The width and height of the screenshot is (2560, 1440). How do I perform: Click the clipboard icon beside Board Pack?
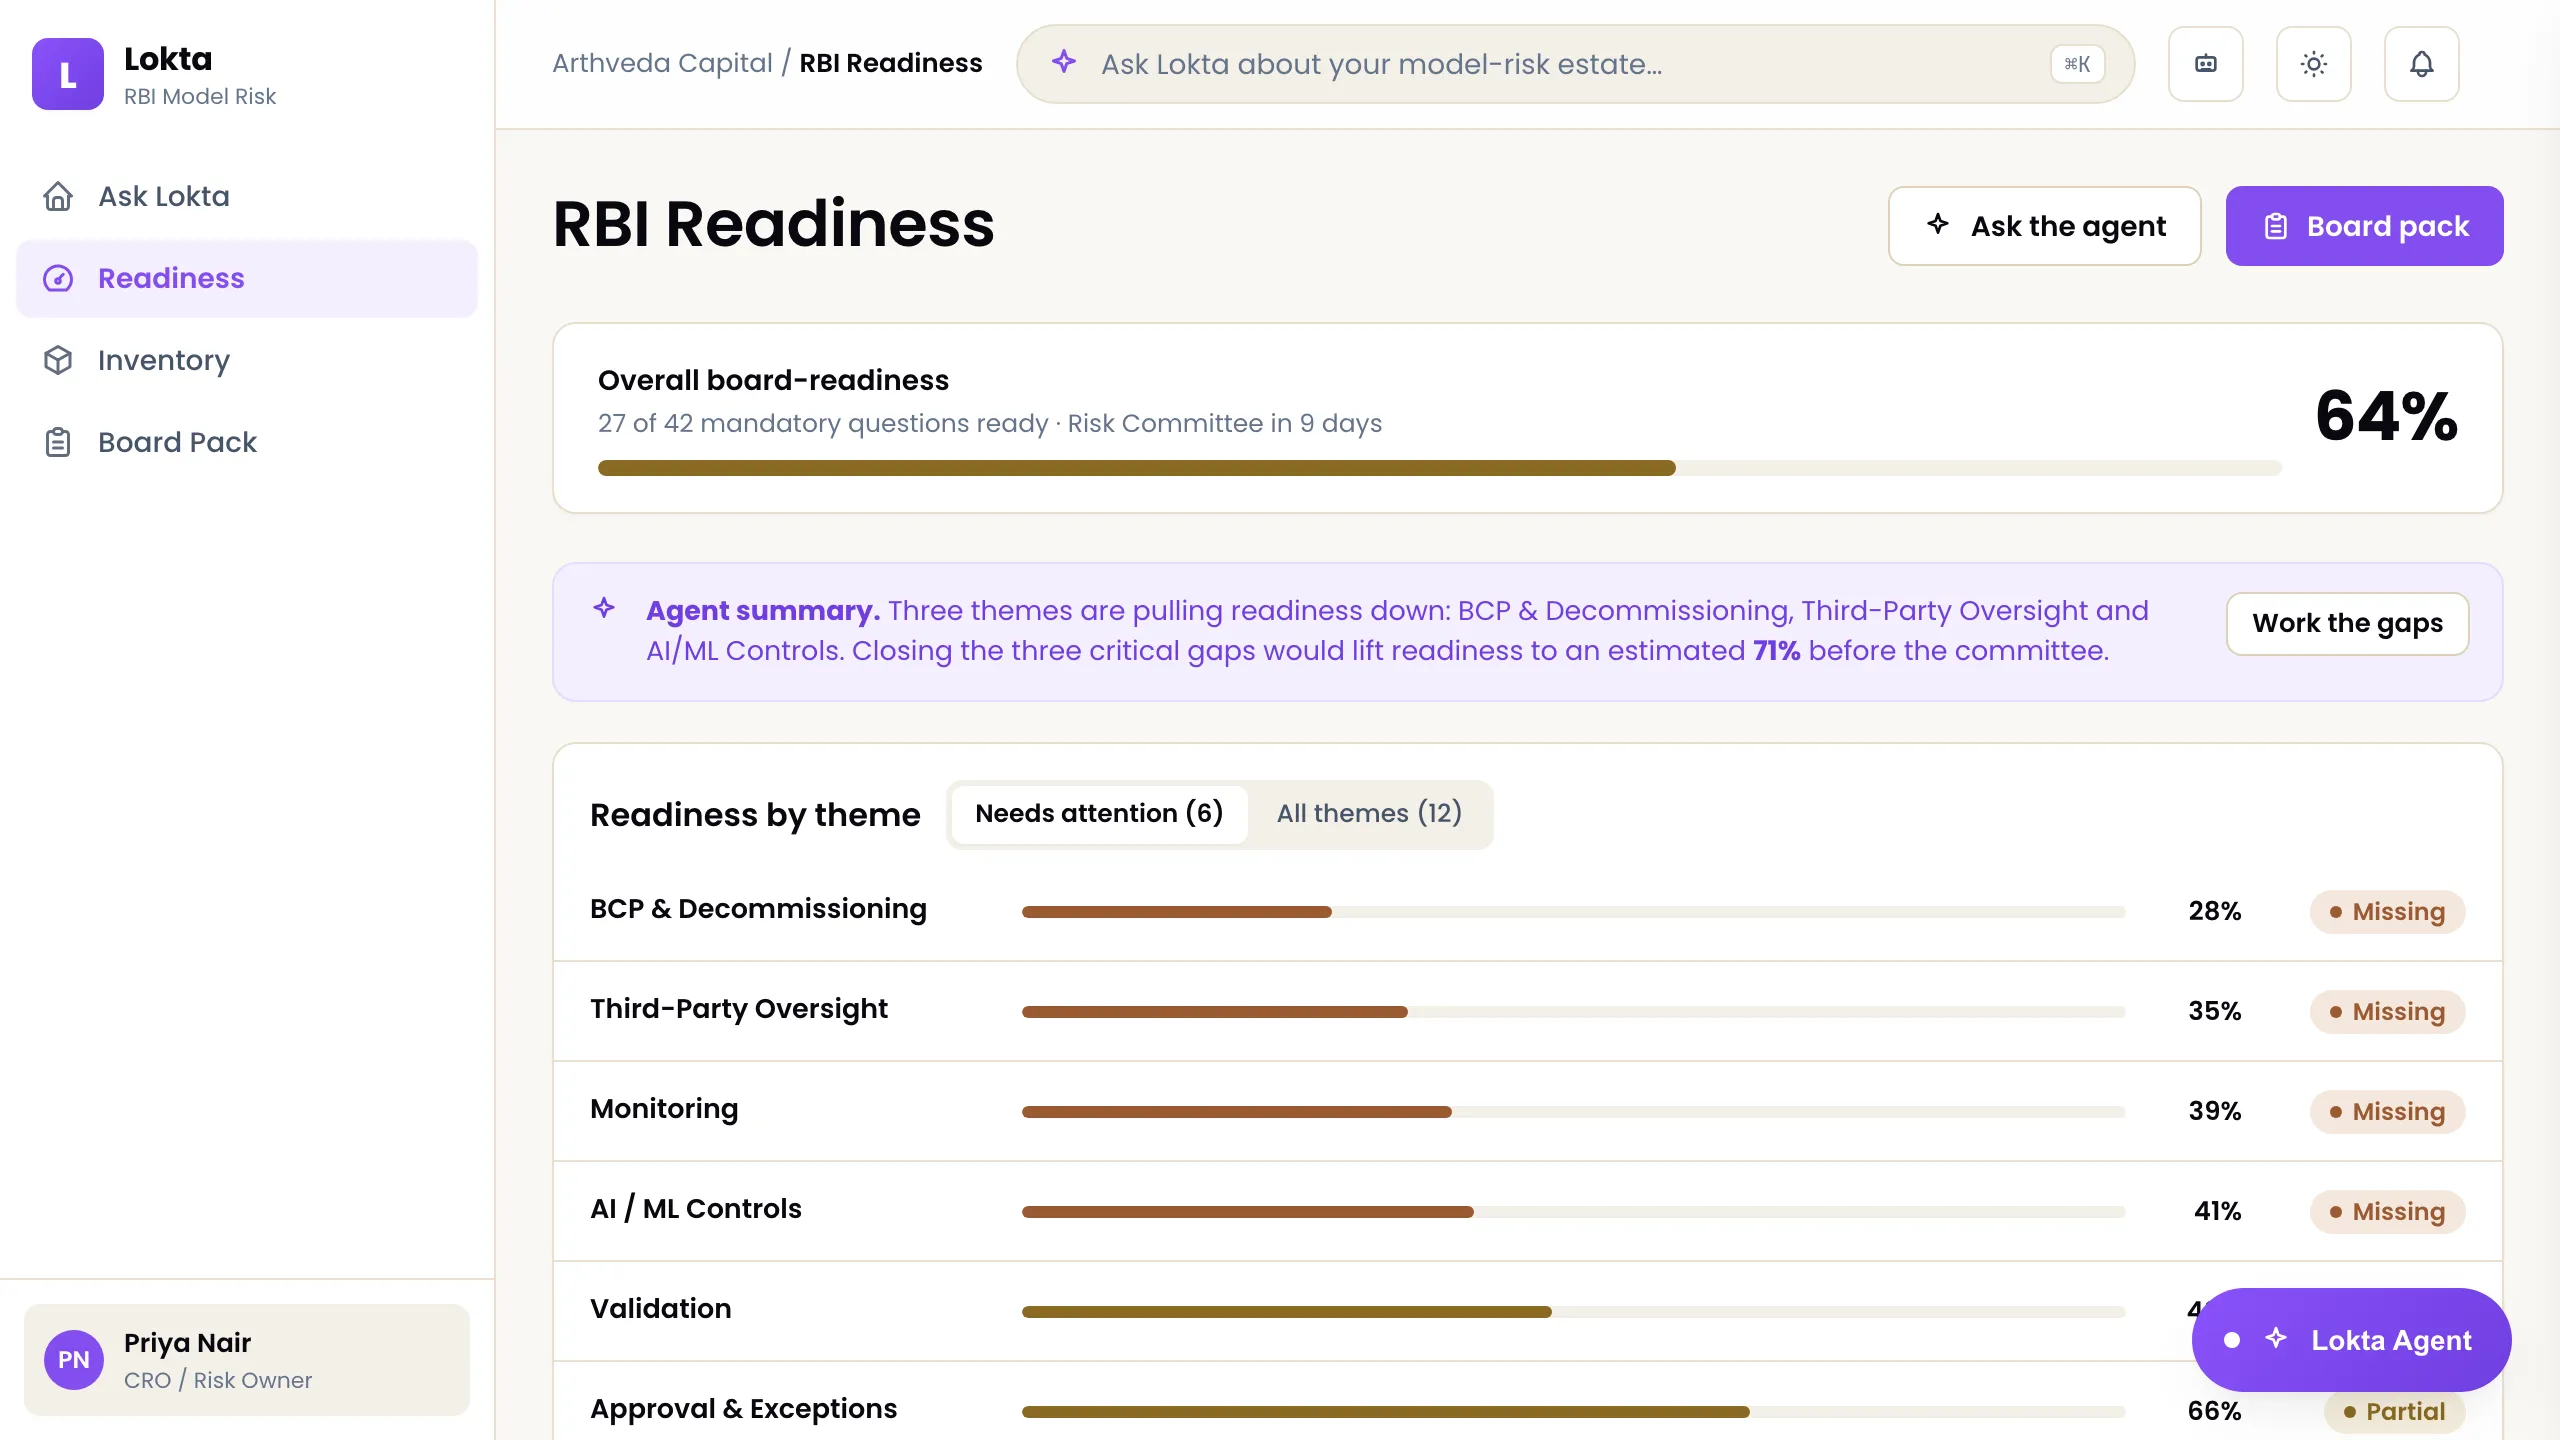[58, 442]
